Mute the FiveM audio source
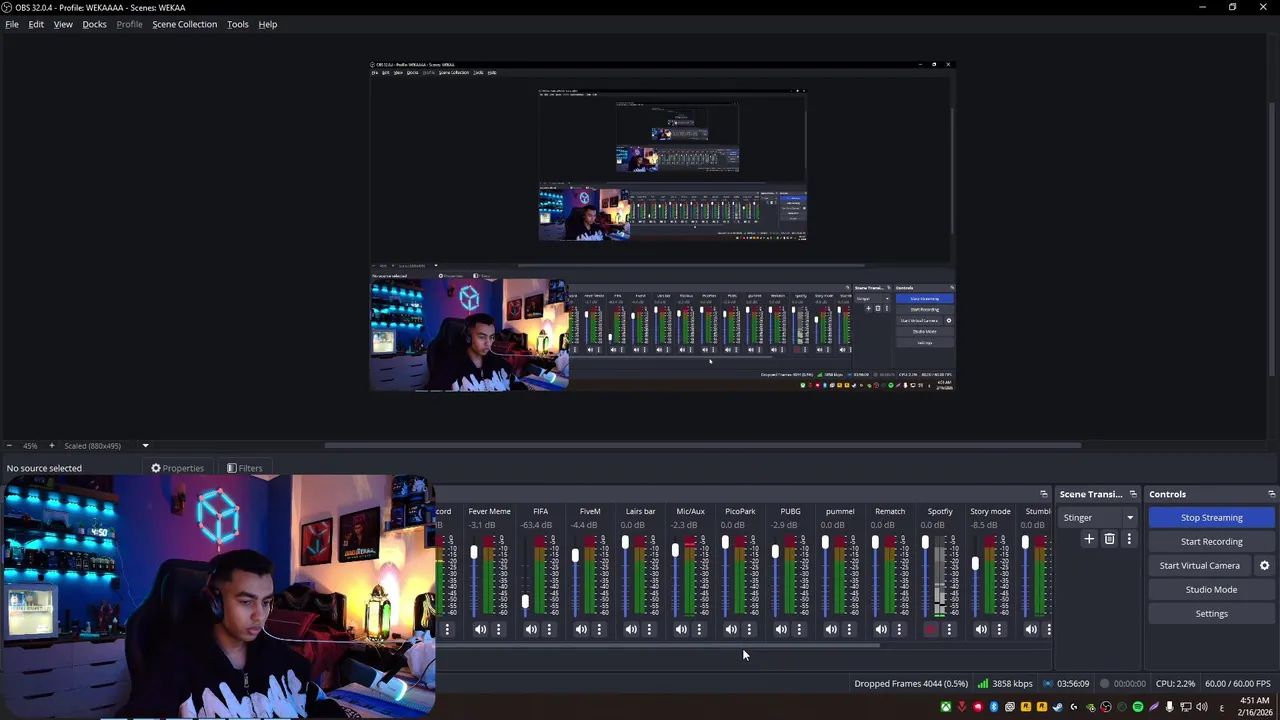This screenshot has width=1280, height=720. [580, 629]
